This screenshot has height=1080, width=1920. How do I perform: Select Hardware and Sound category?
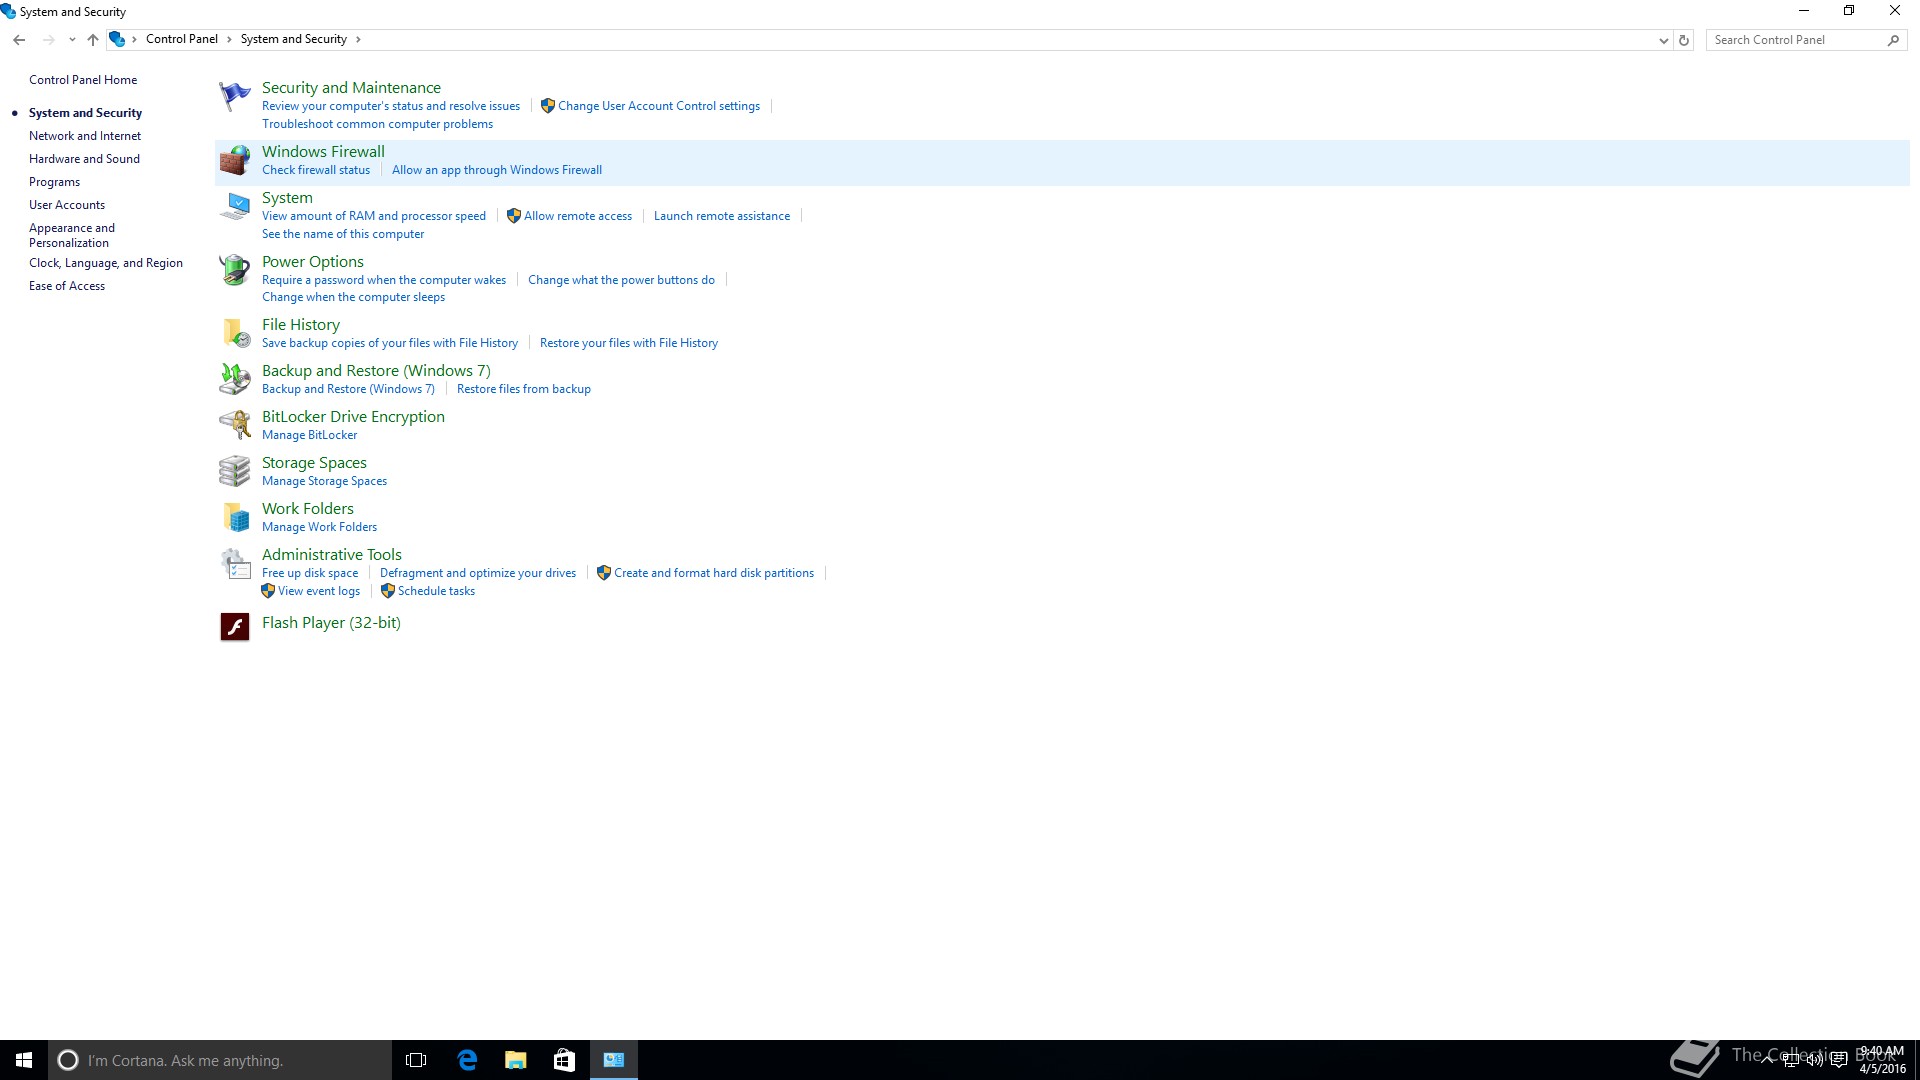pyautogui.click(x=84, y=159)
